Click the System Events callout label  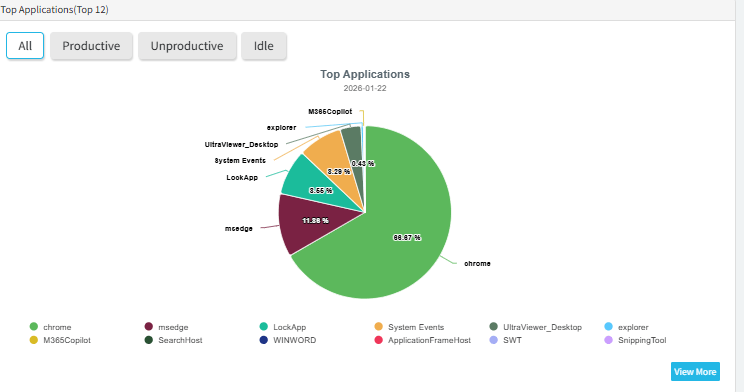(x=240, y=160)
